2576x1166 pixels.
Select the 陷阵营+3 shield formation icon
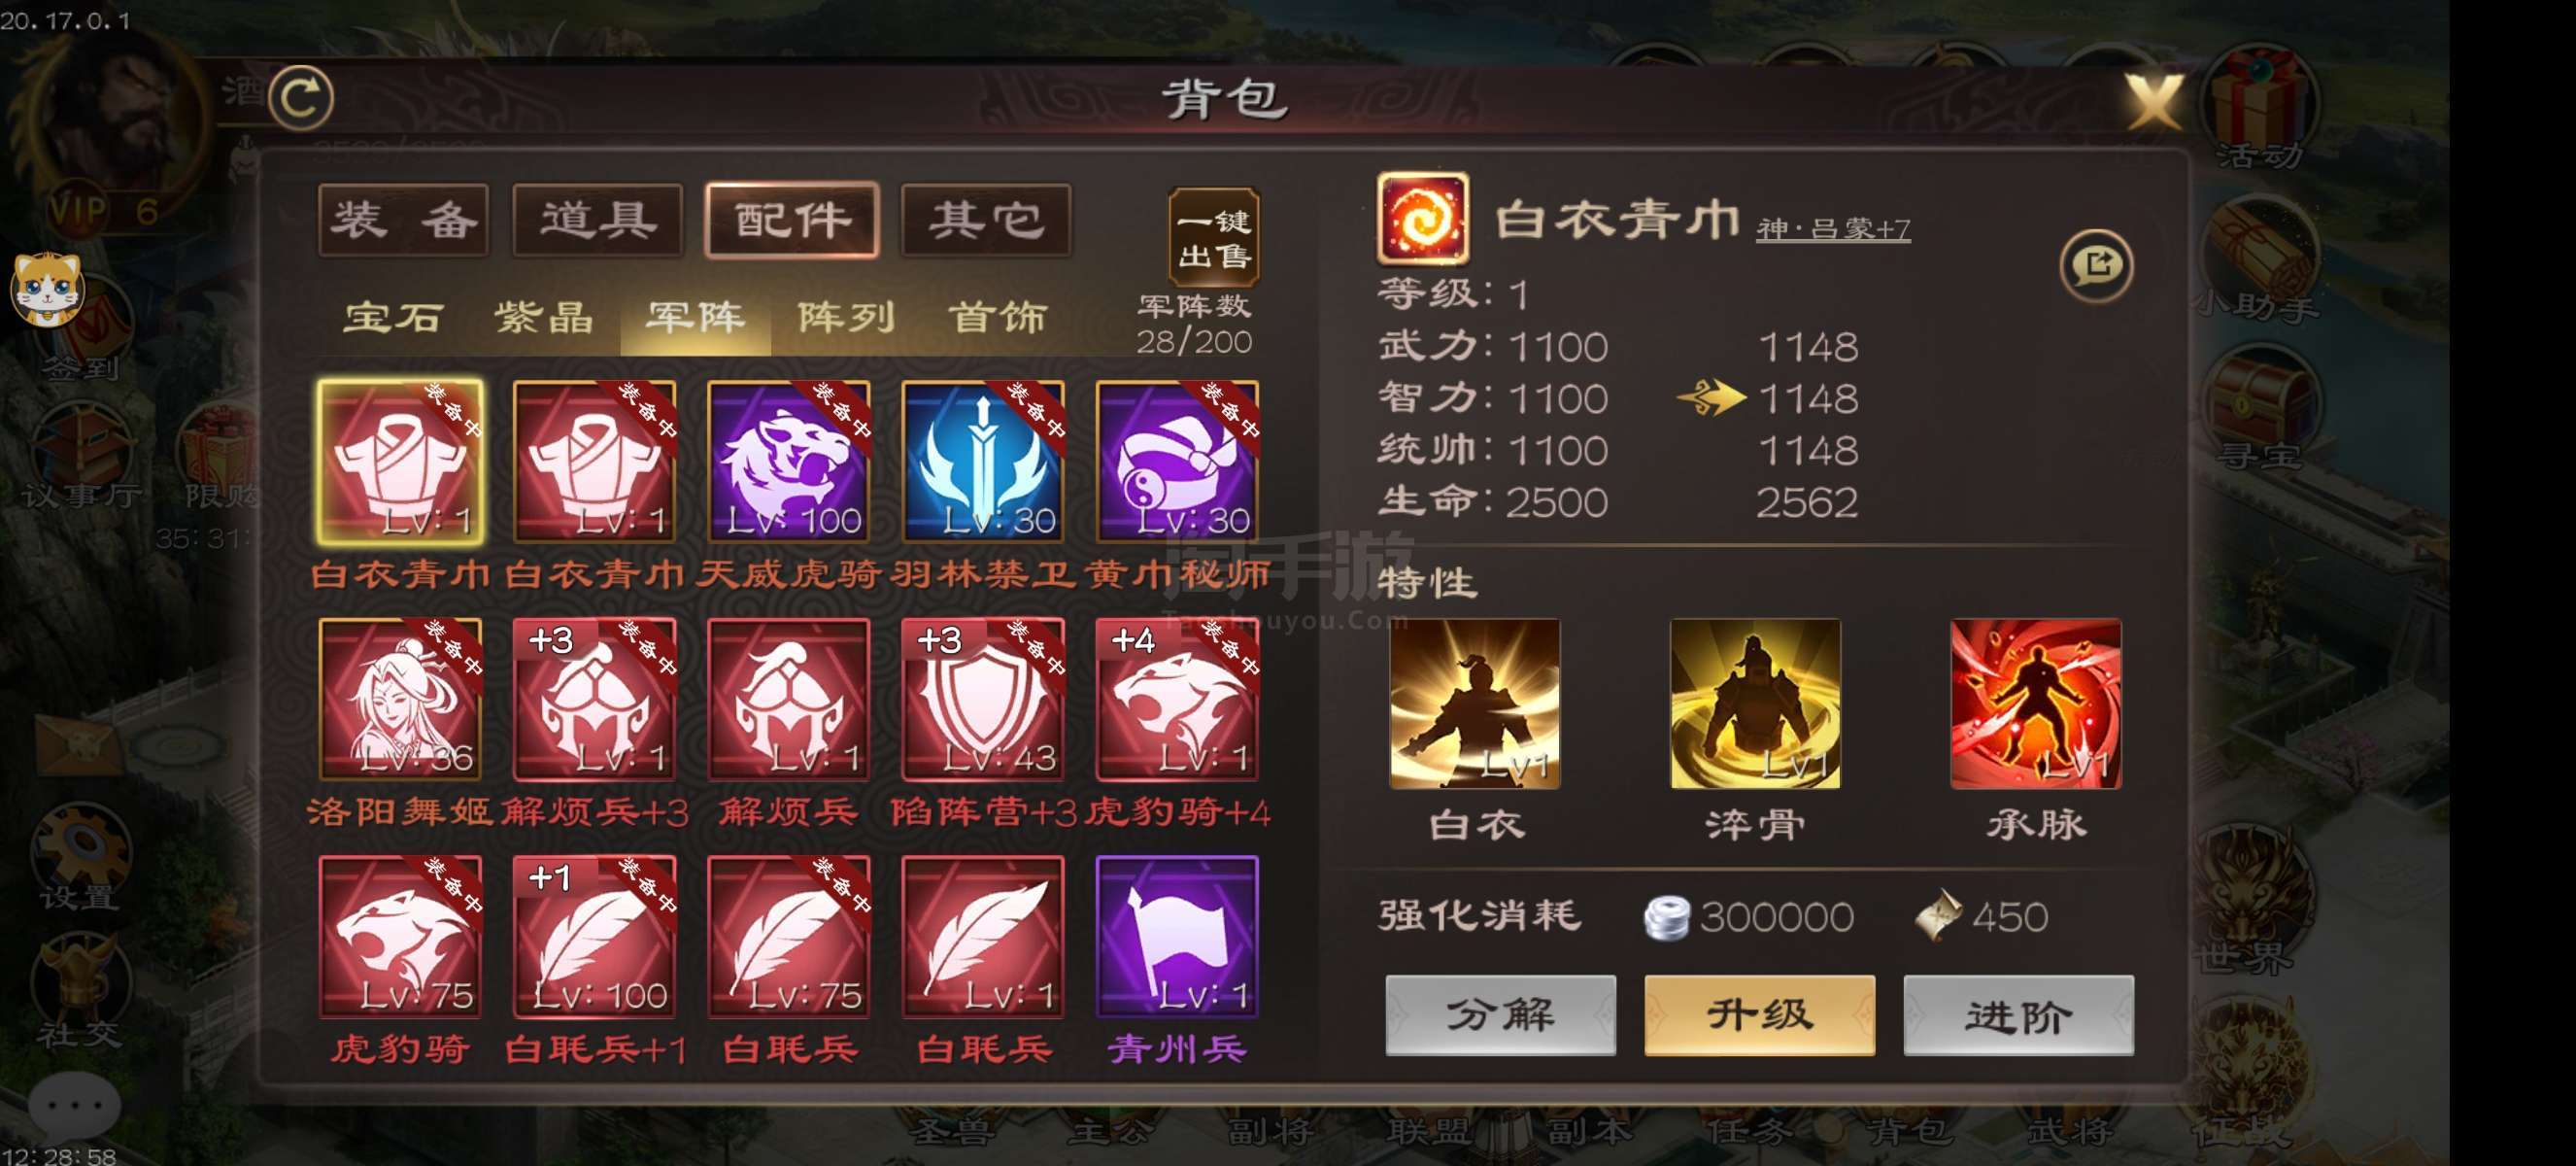point(983,699)
